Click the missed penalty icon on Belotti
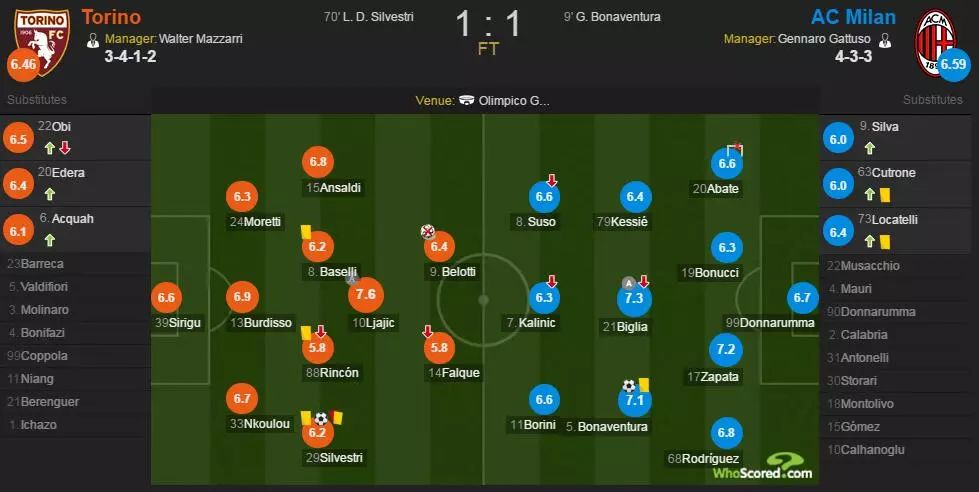 tap(429, 232)
